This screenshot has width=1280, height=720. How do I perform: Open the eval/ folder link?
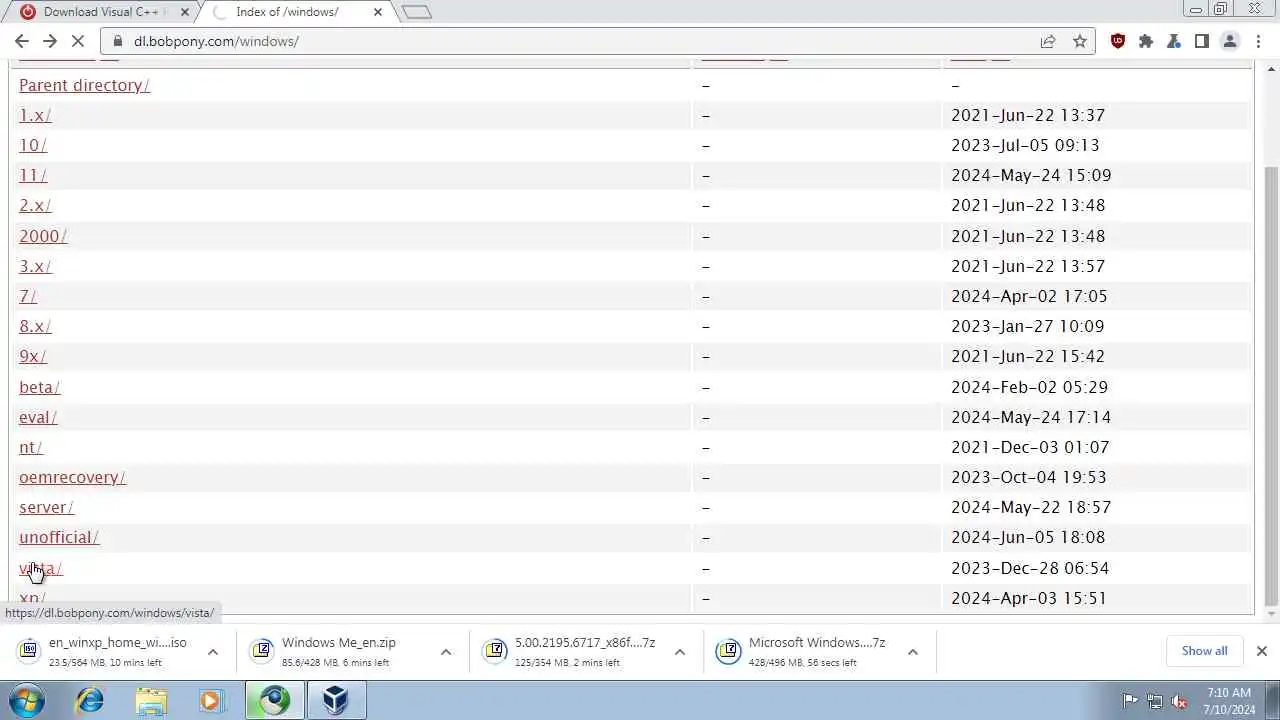coord(38,417)
